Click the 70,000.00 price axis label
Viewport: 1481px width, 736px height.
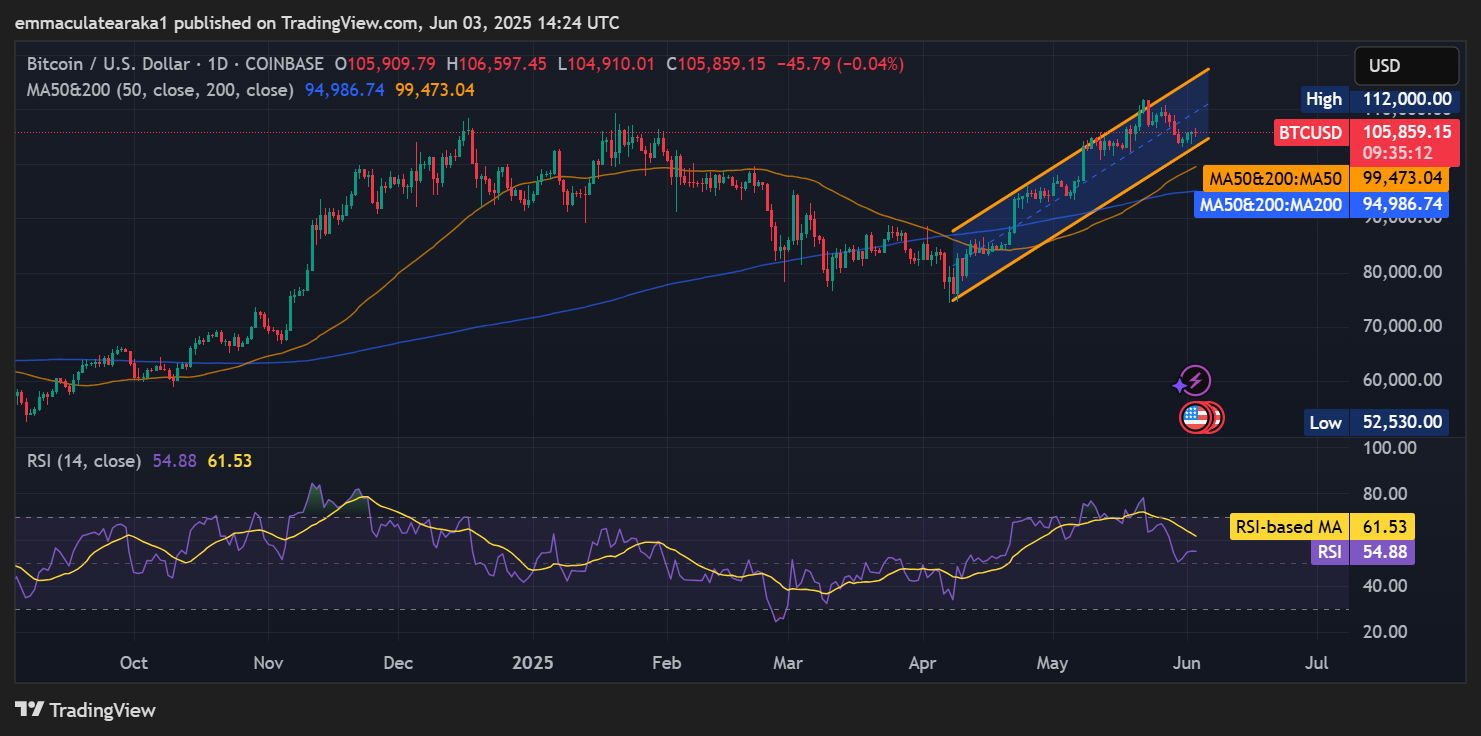pos(1402,325)
